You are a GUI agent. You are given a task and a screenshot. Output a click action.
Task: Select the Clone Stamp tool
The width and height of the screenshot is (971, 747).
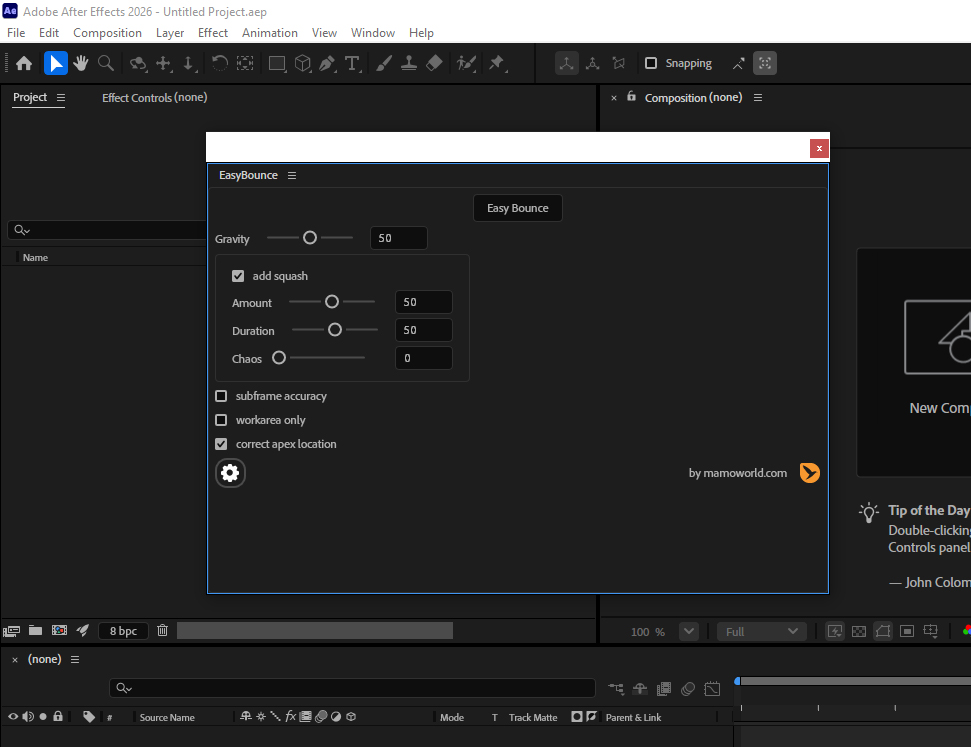coord(409,63)
